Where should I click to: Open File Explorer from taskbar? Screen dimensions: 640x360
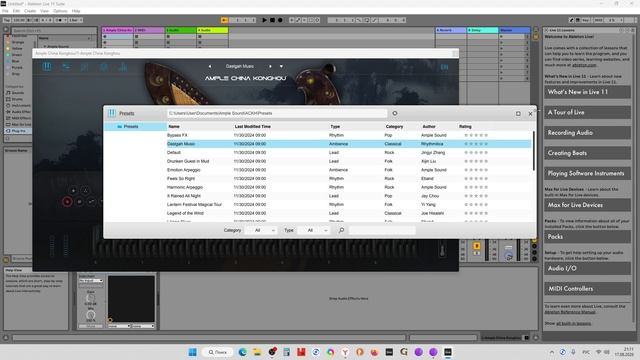pyautogui.click(x=257, y=352)
